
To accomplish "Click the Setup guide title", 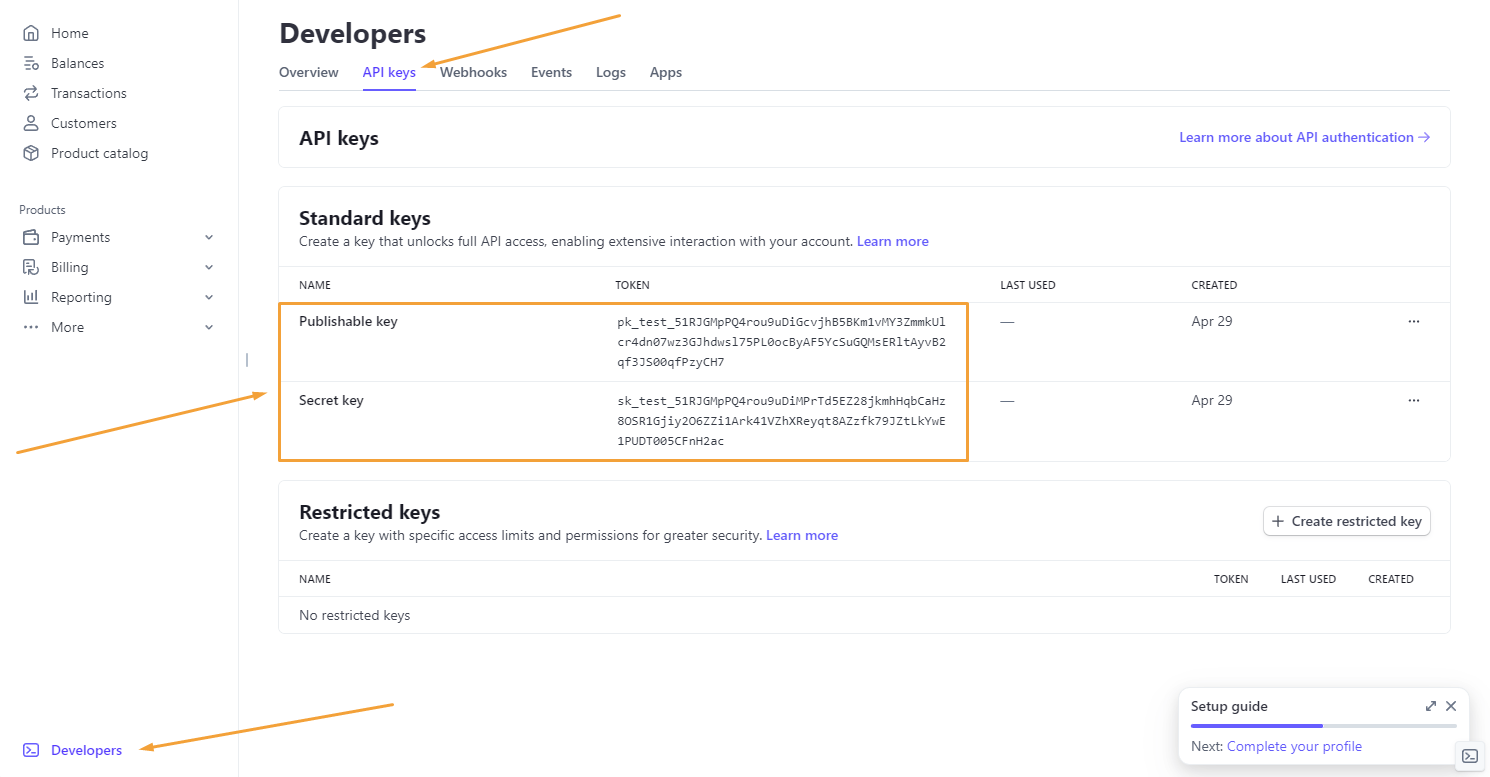I will 1229,706.
